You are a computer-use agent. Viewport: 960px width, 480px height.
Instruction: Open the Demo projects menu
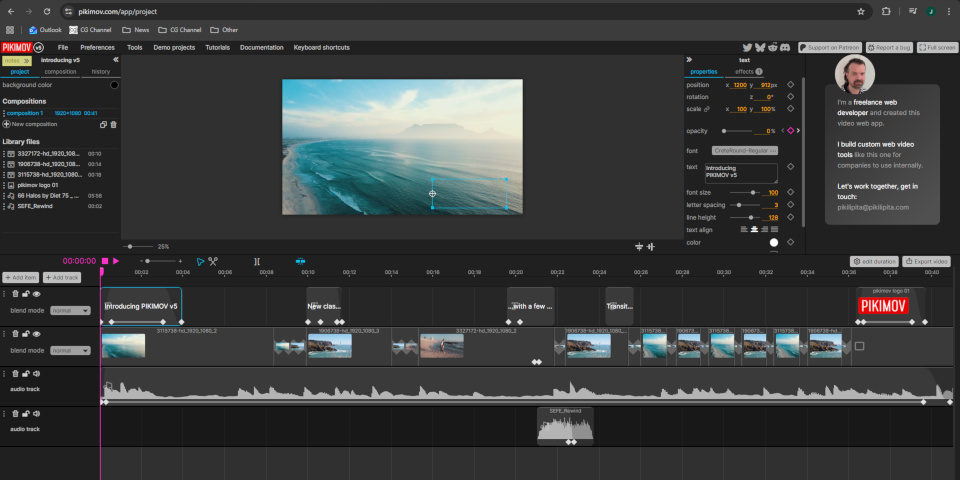pyautogui.click(x=174, y=47)
